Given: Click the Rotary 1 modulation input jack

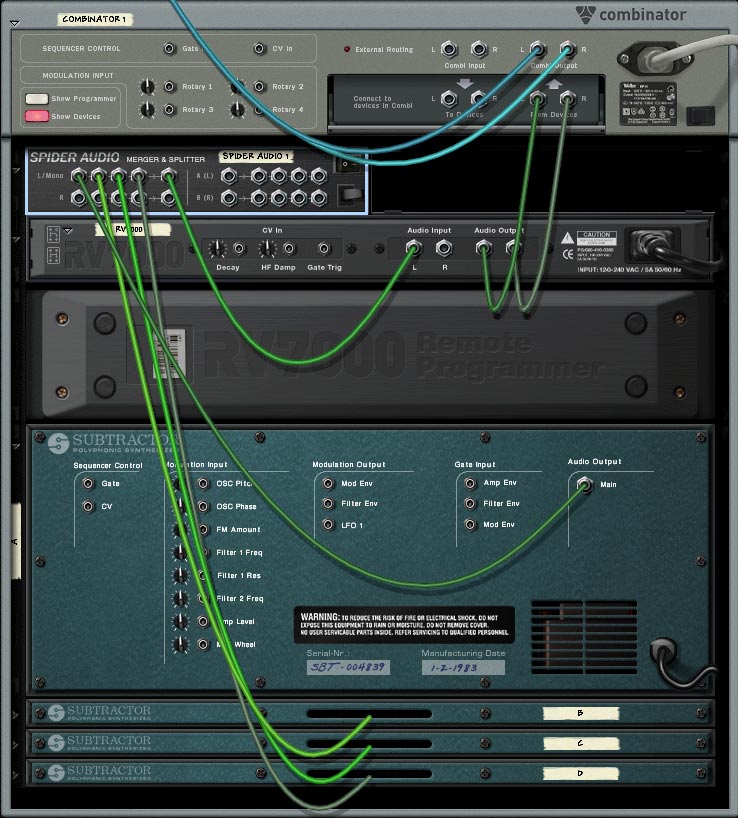Looking at the screenshot, I should coord(169,86).
